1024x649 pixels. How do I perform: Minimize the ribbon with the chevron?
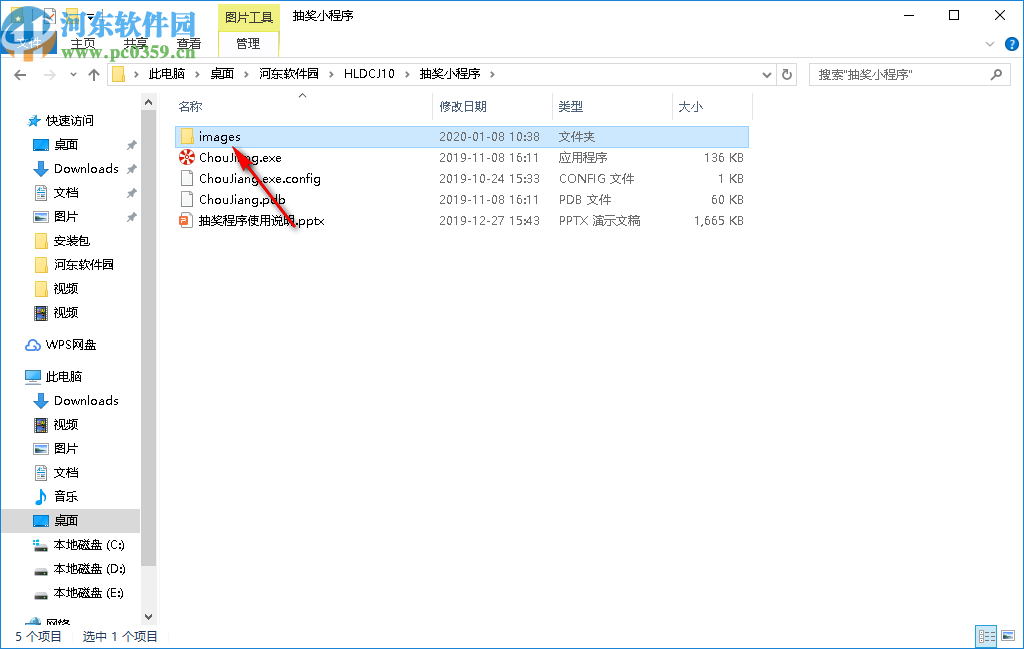pos(989,45)
